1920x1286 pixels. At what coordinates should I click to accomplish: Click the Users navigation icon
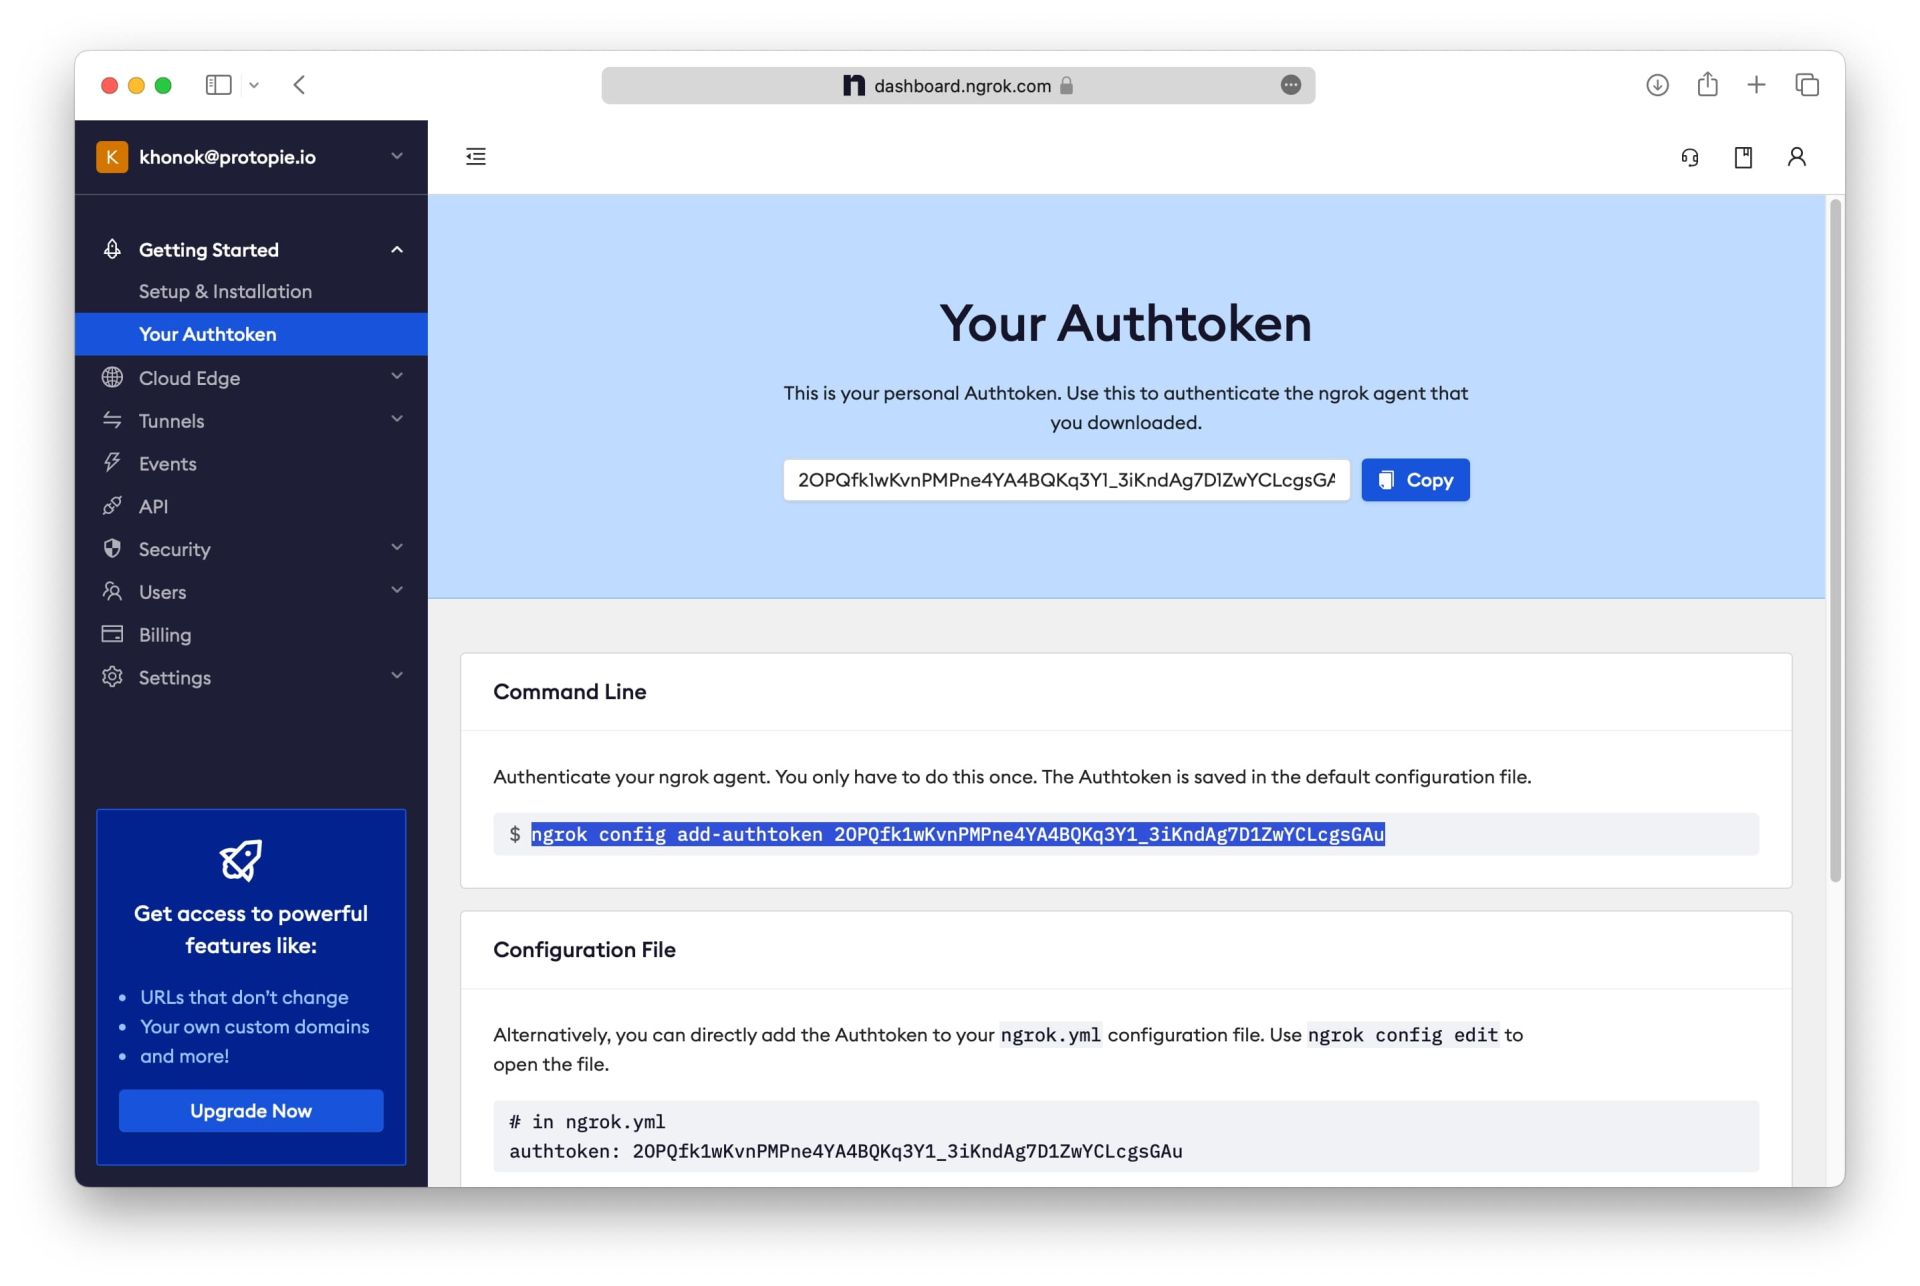[x=113, y=591]
